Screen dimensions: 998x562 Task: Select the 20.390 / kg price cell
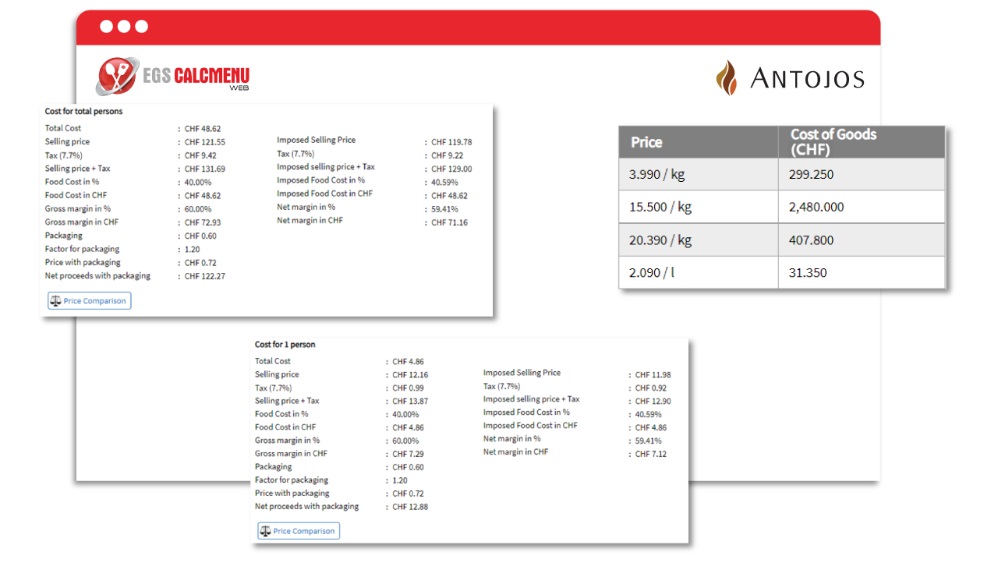tap(698, 240)
